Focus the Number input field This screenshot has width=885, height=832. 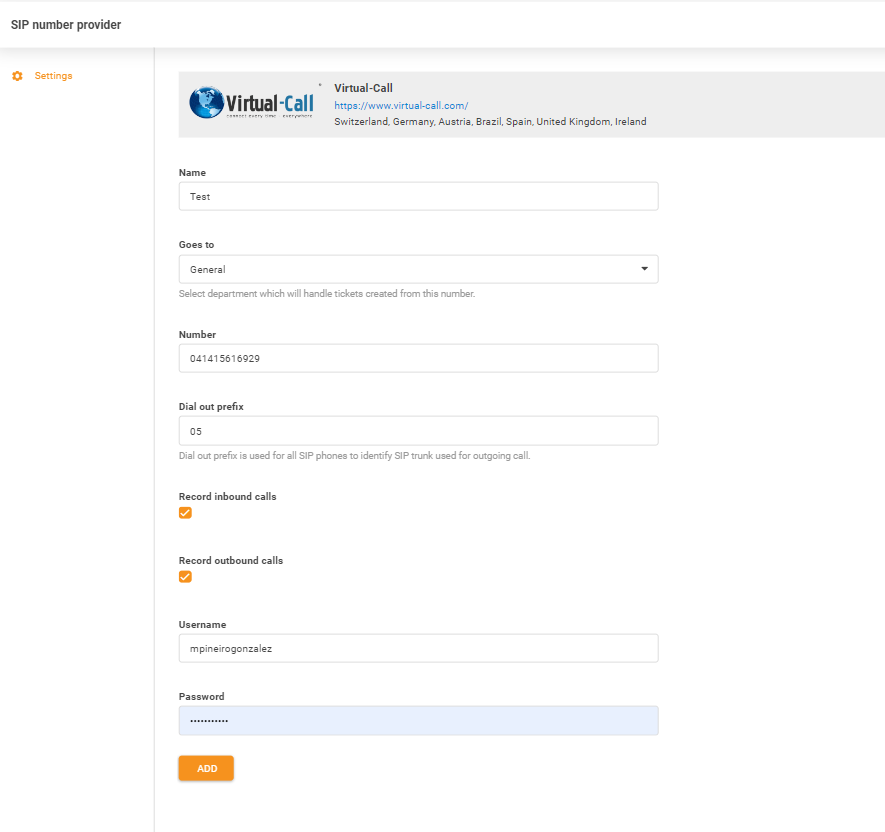418,357
